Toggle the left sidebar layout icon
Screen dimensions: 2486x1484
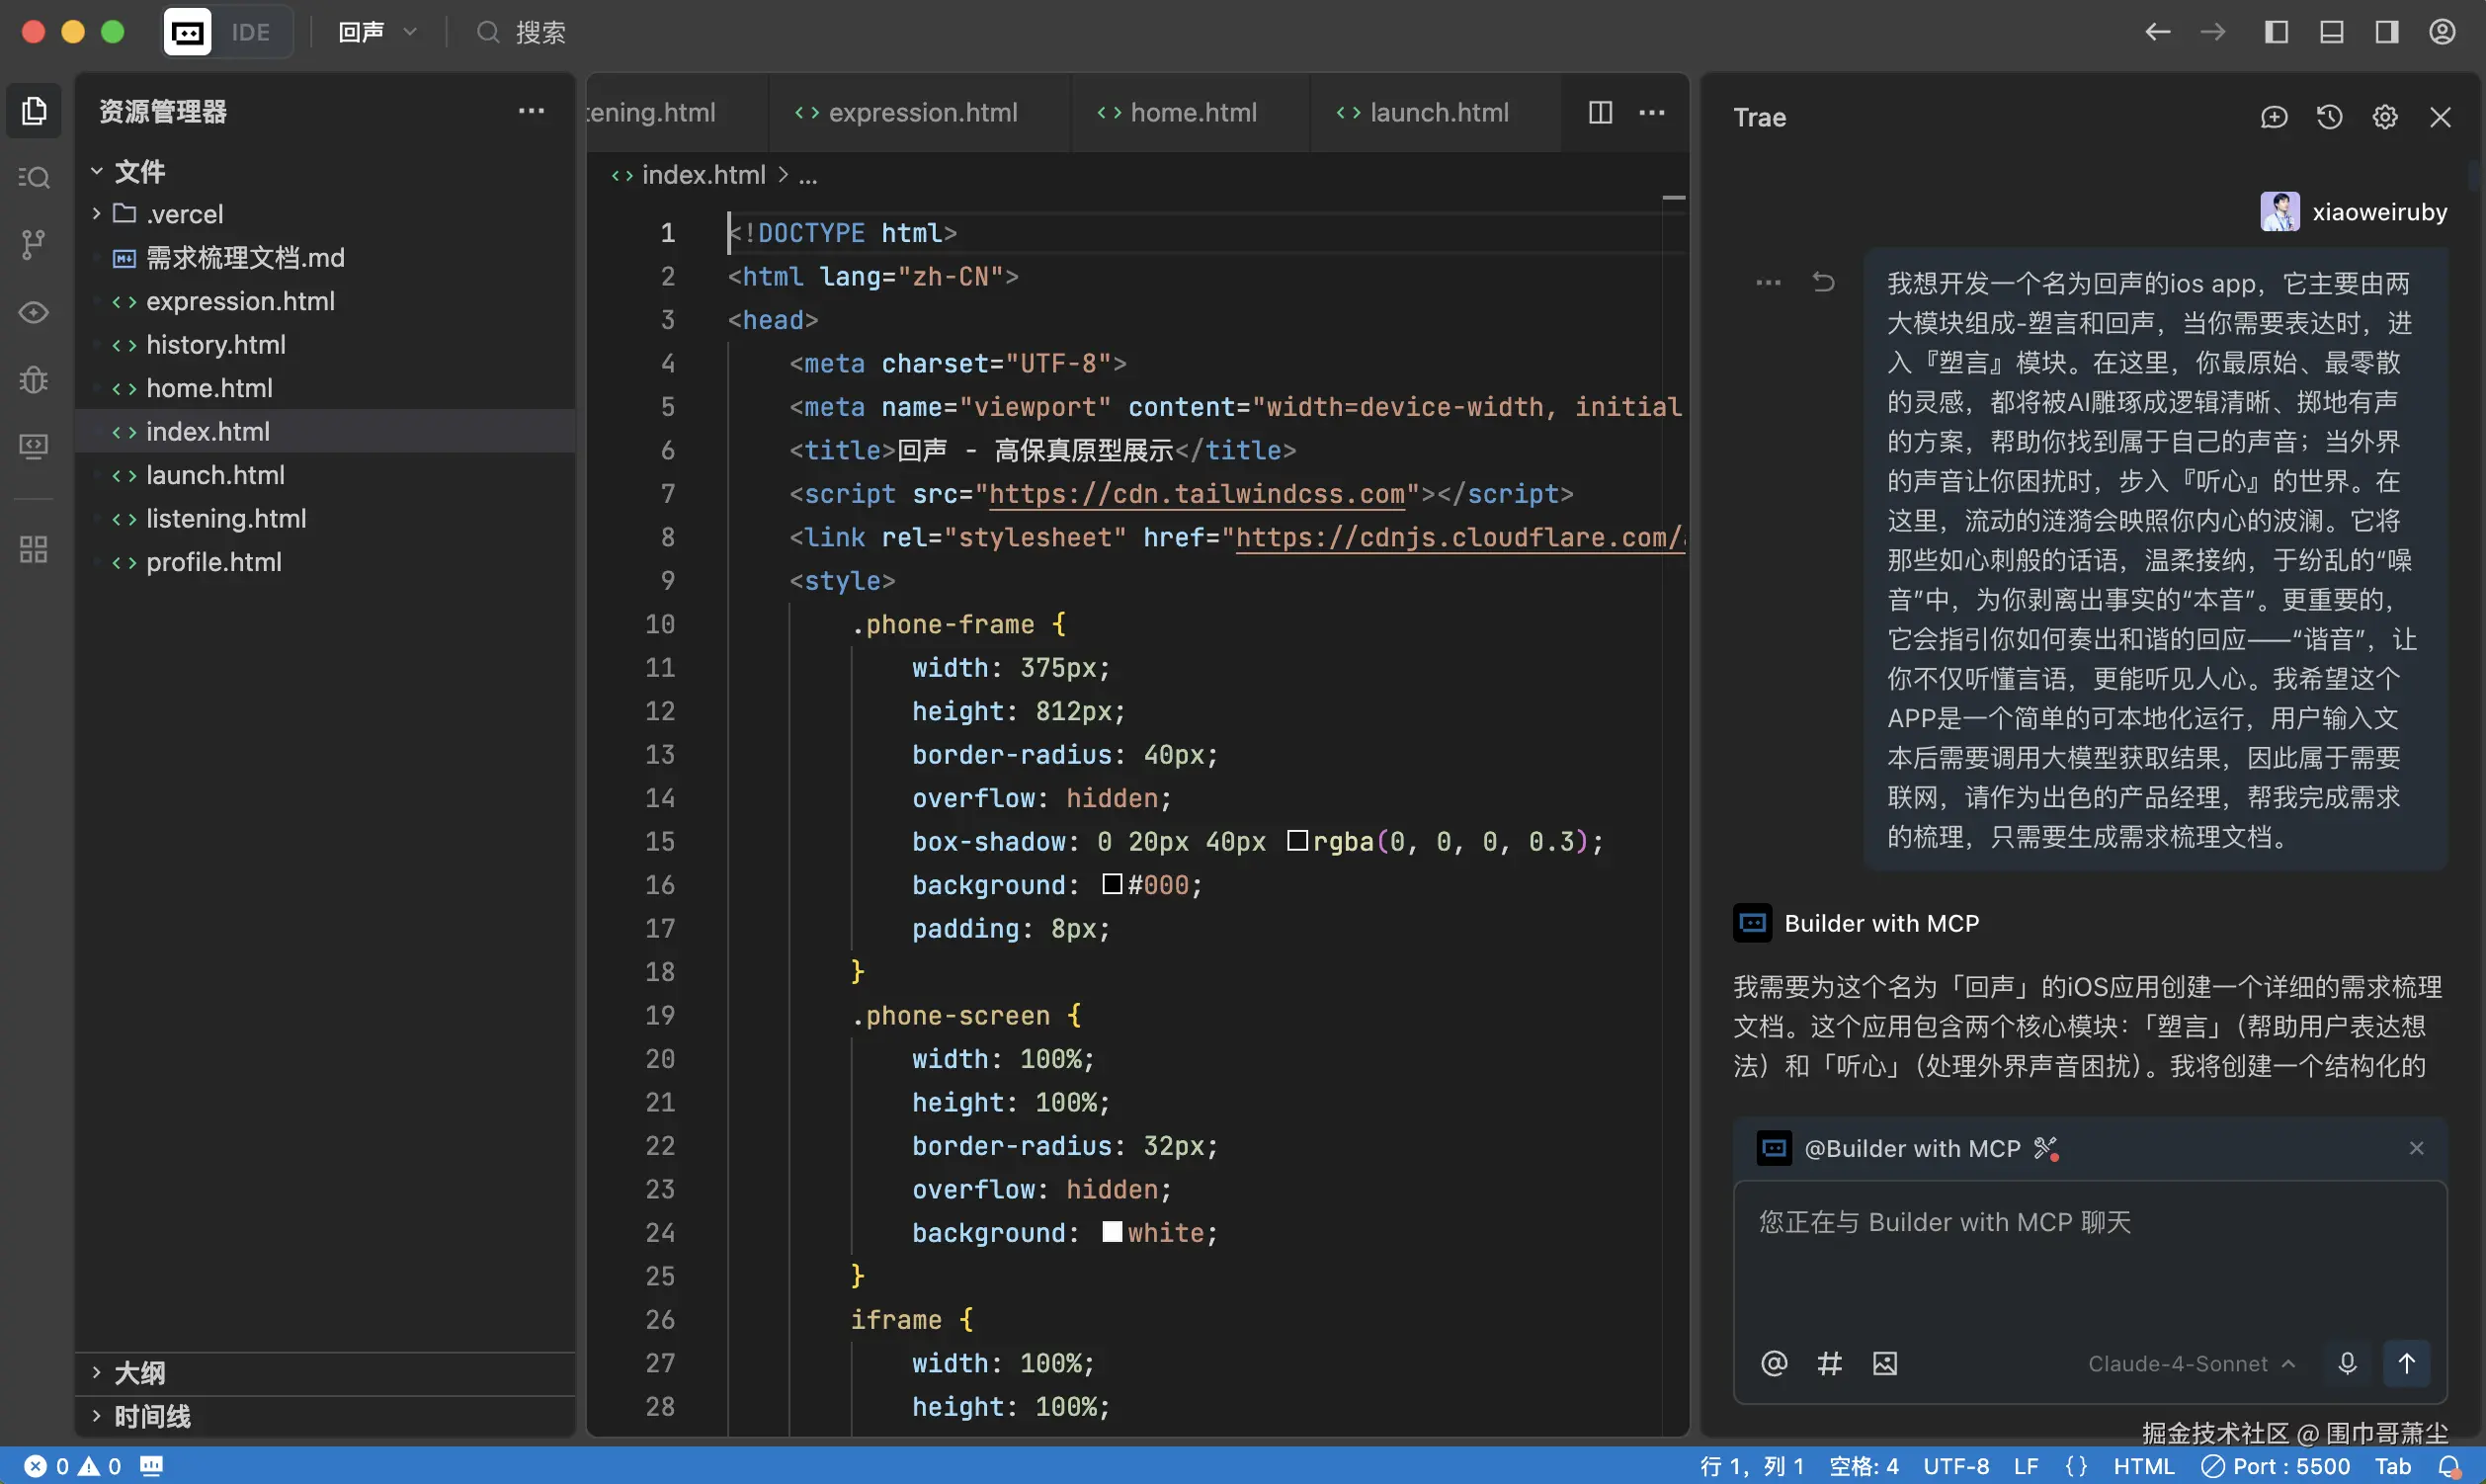[x=2277, y=32]
